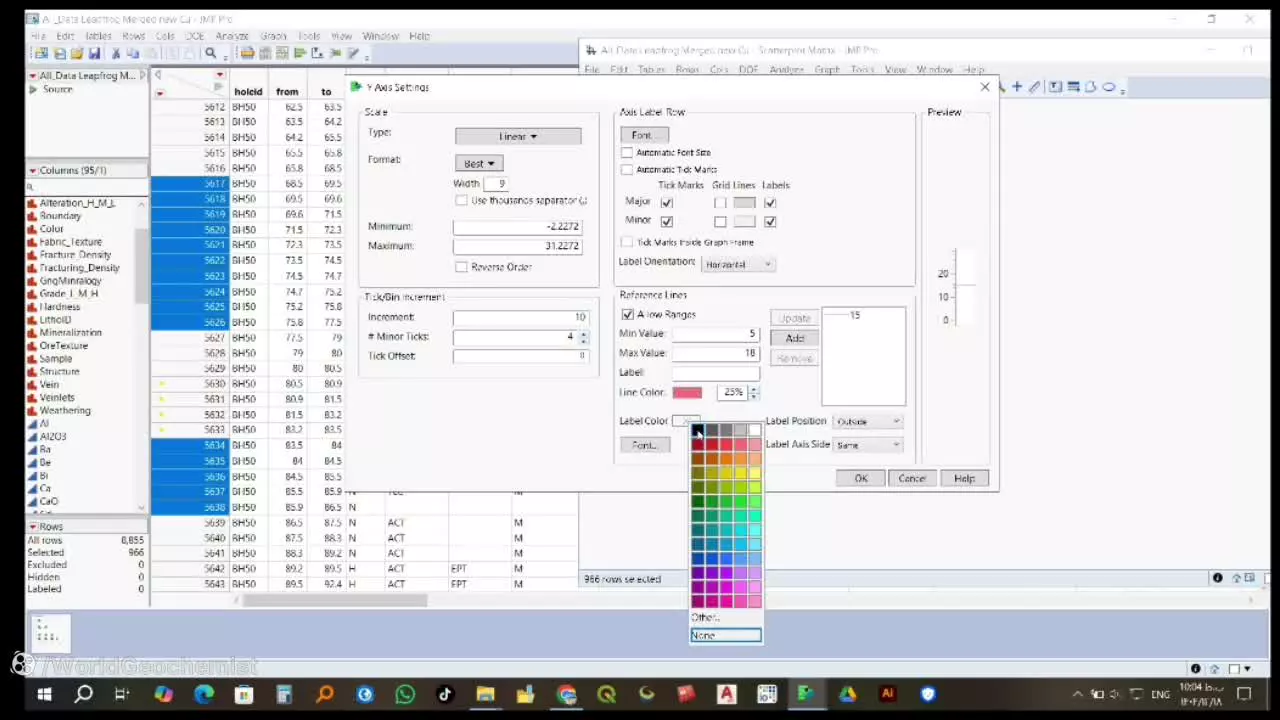This screenshot has width=1280, height=720.
Task: Open Label Orientation Horizontal dropdown
Action: pos(738,264)
